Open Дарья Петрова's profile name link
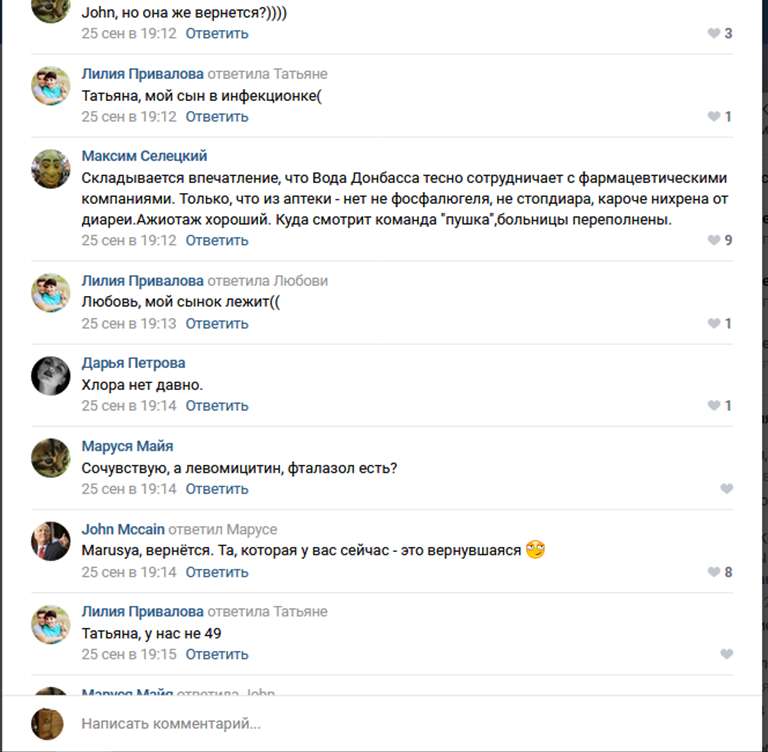768x752 pixels. tap(133, 363)
